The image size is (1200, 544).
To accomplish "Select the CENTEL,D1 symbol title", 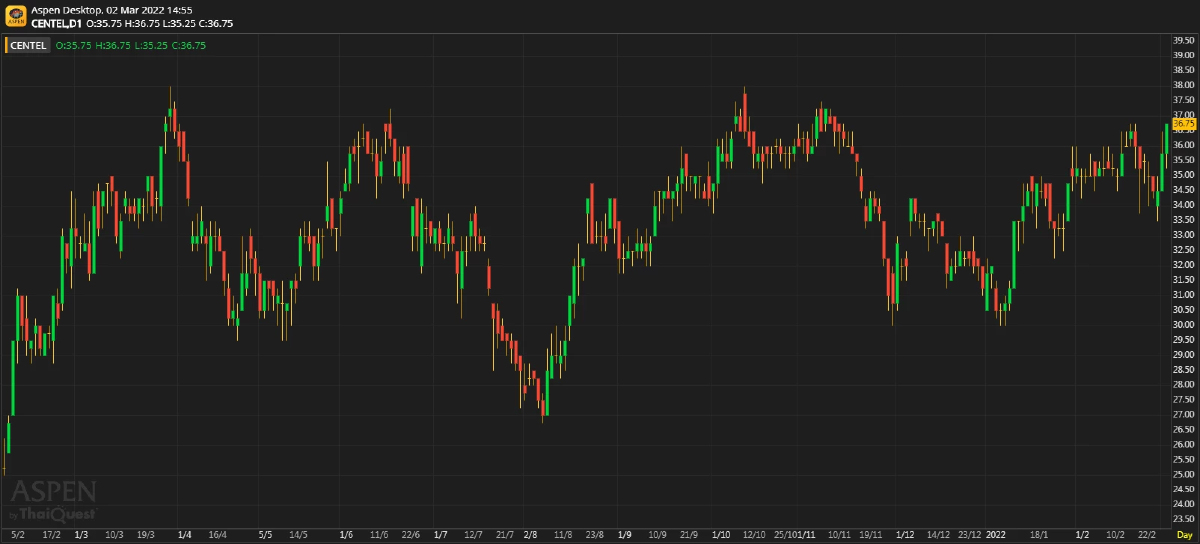I will 58,23.
